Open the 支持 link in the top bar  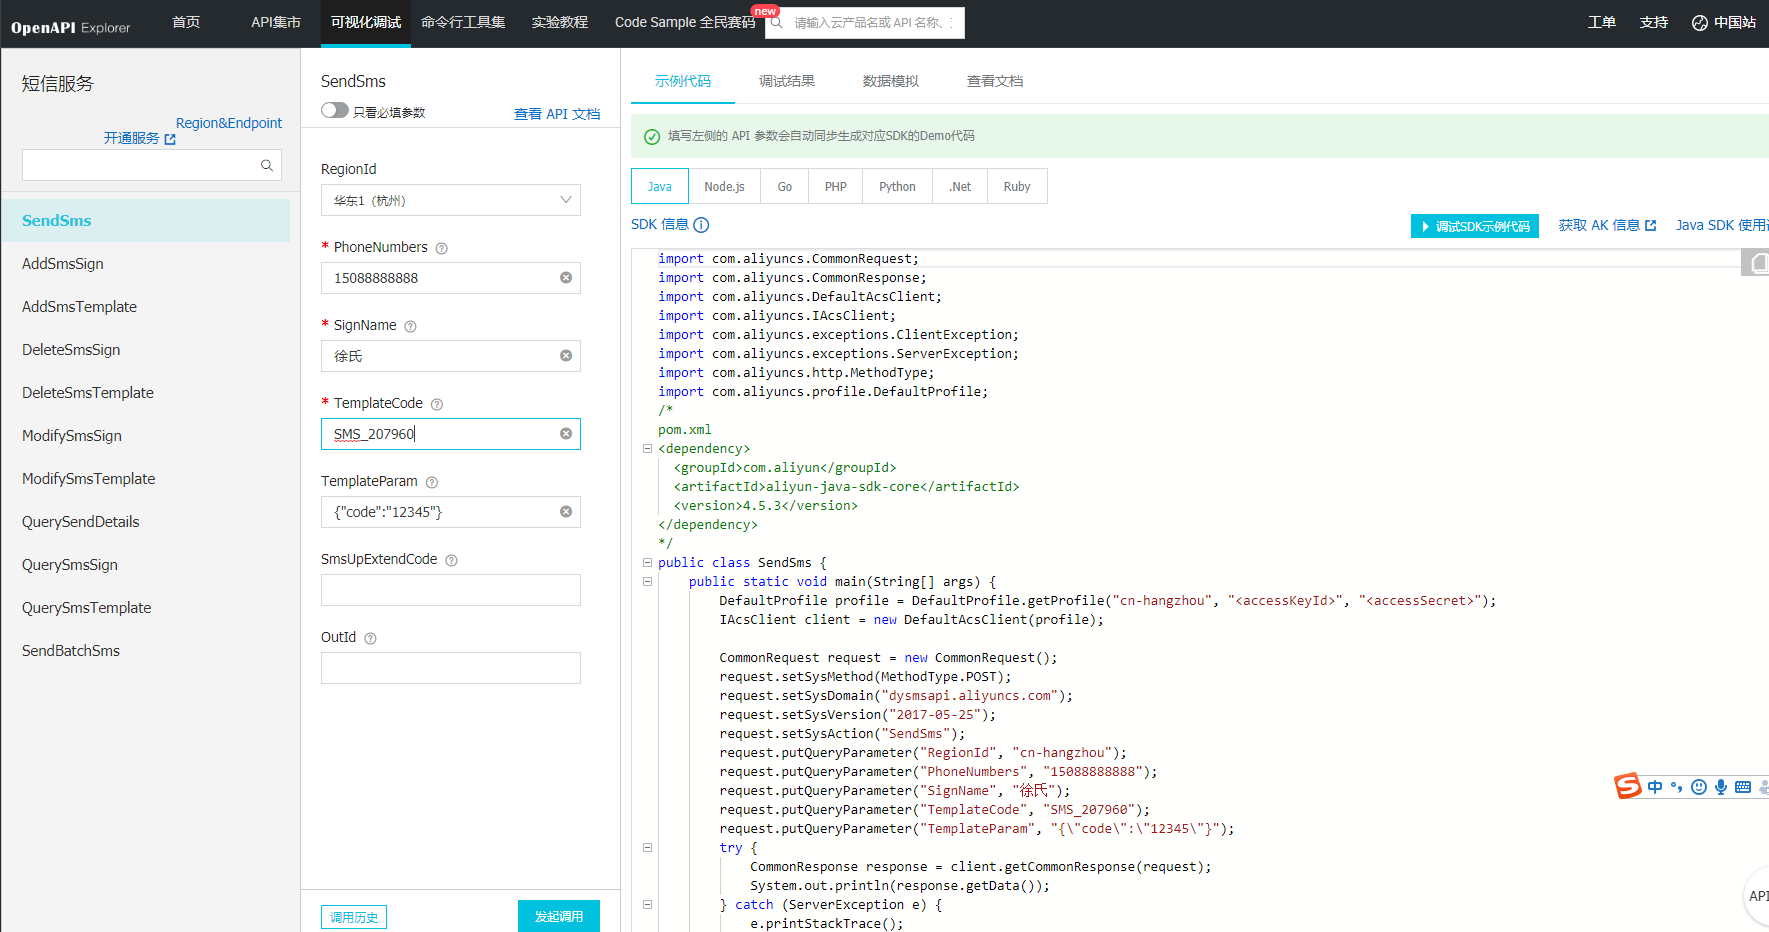[1654, 22]
